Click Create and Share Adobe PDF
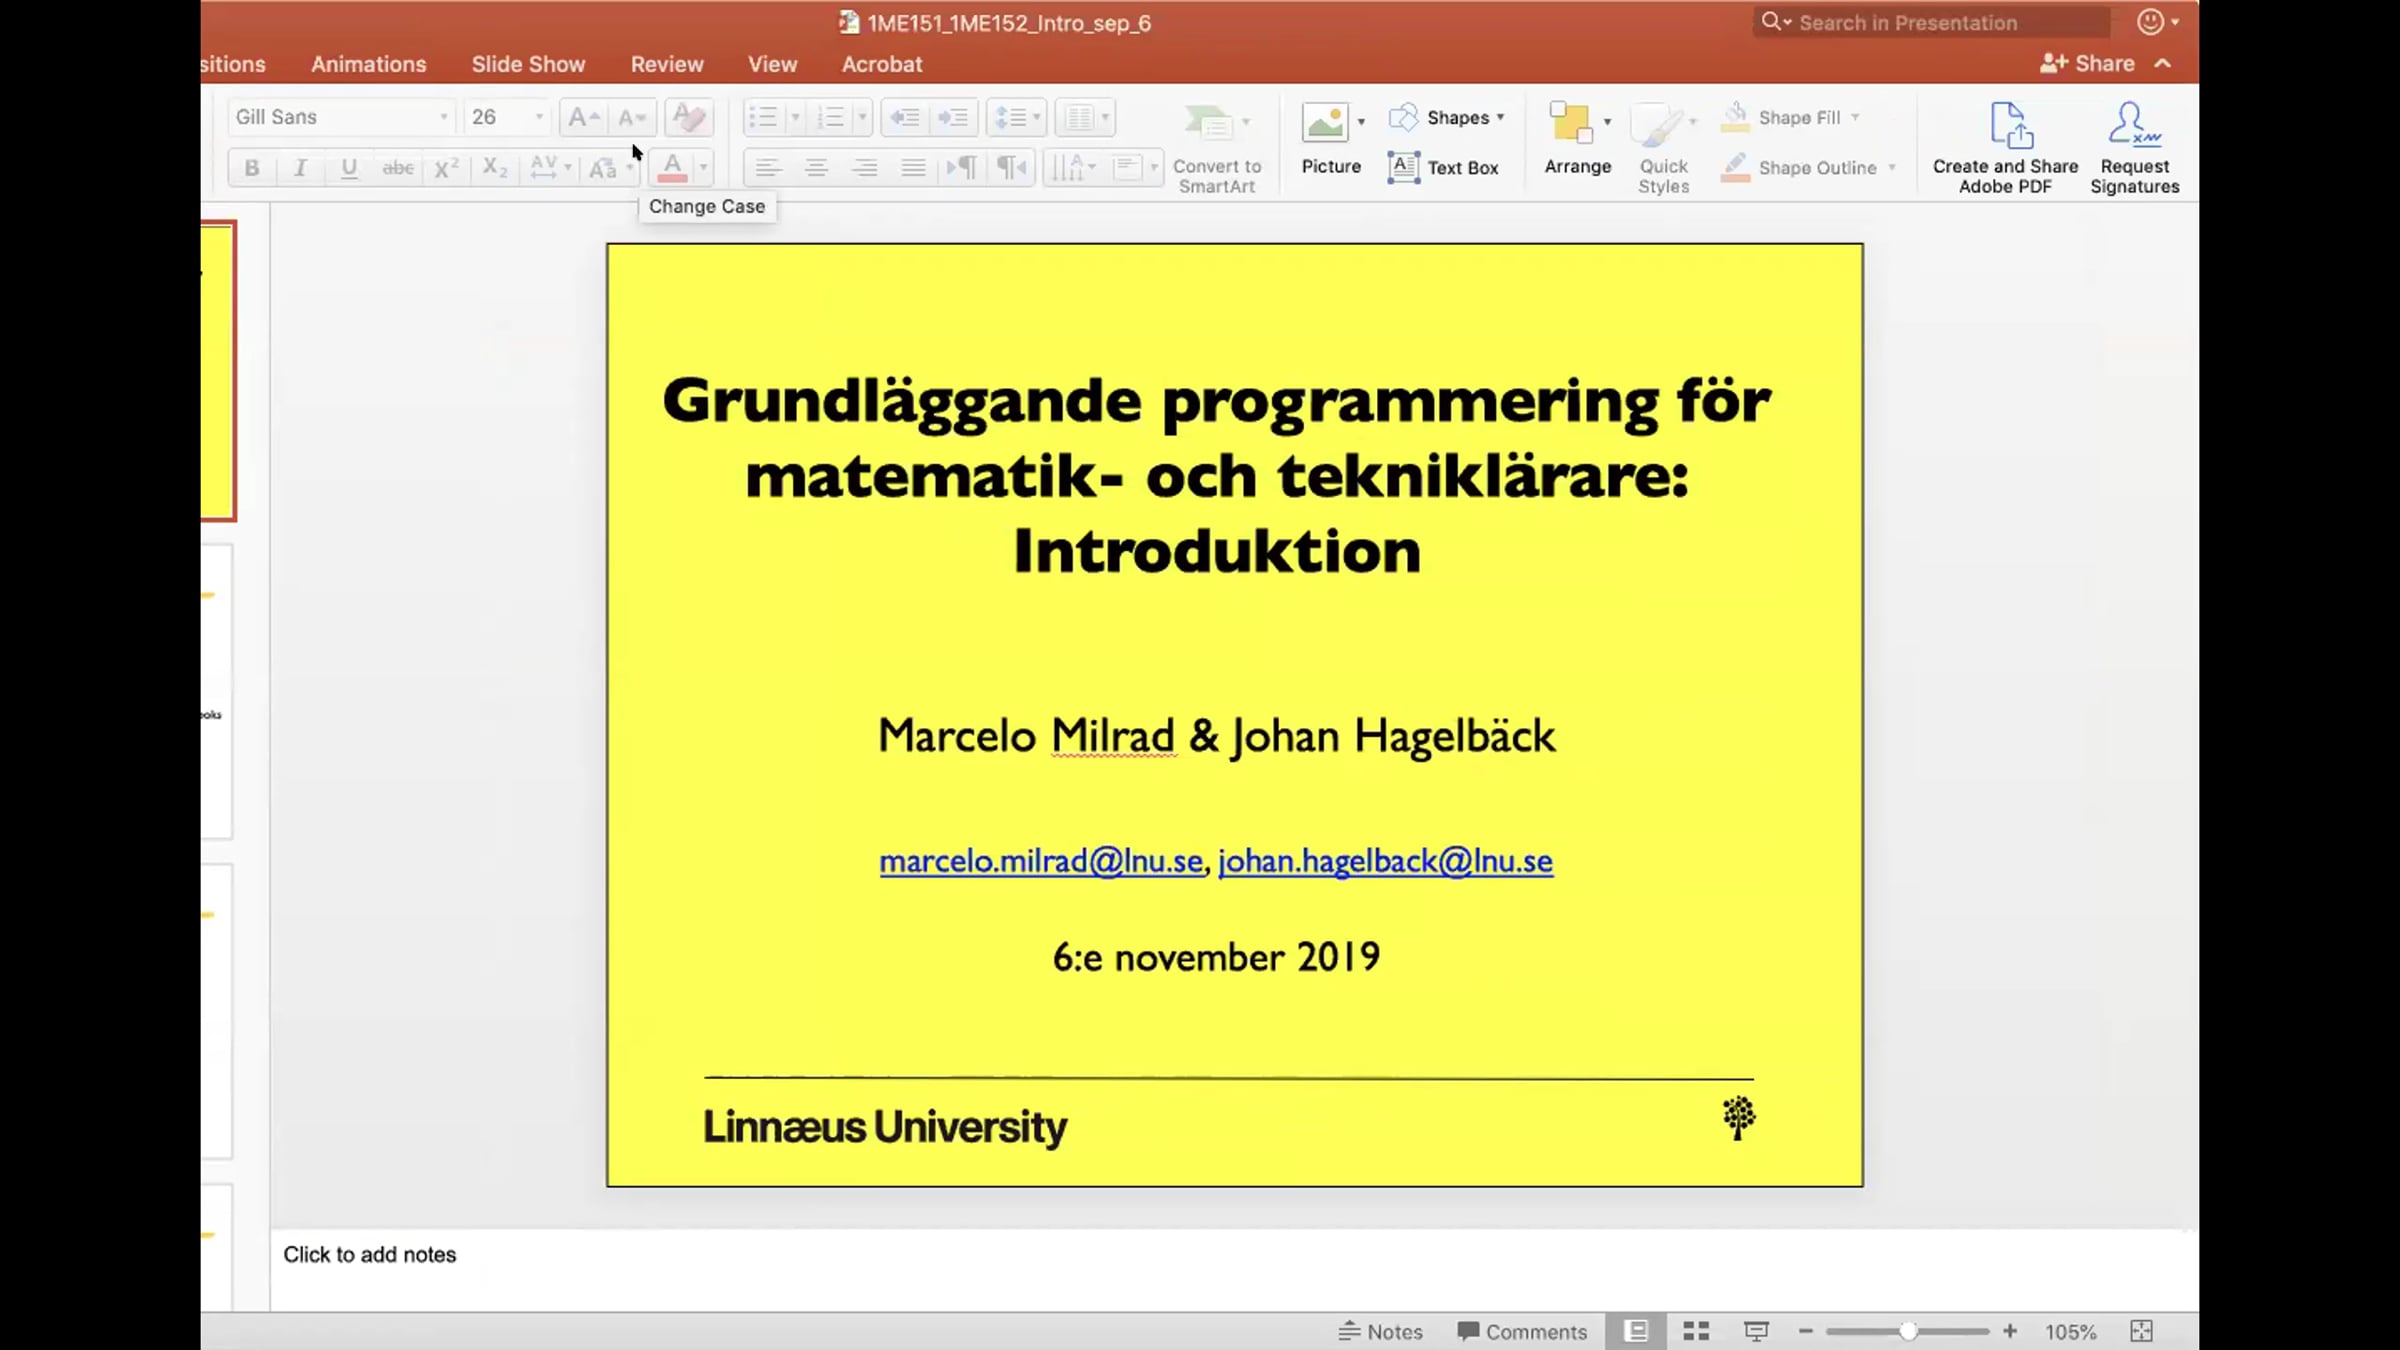The height and width of the screenshot is (1350, 2400). pyautogui.click(x=2005, y=148)
